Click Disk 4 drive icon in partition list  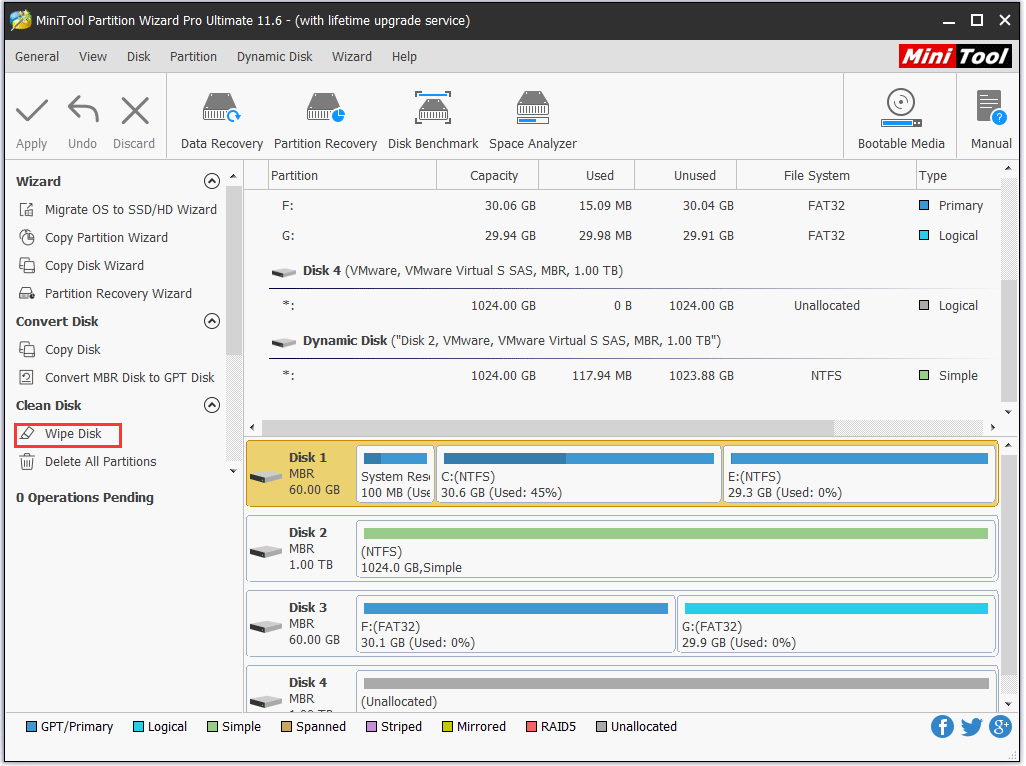(284, 271)
